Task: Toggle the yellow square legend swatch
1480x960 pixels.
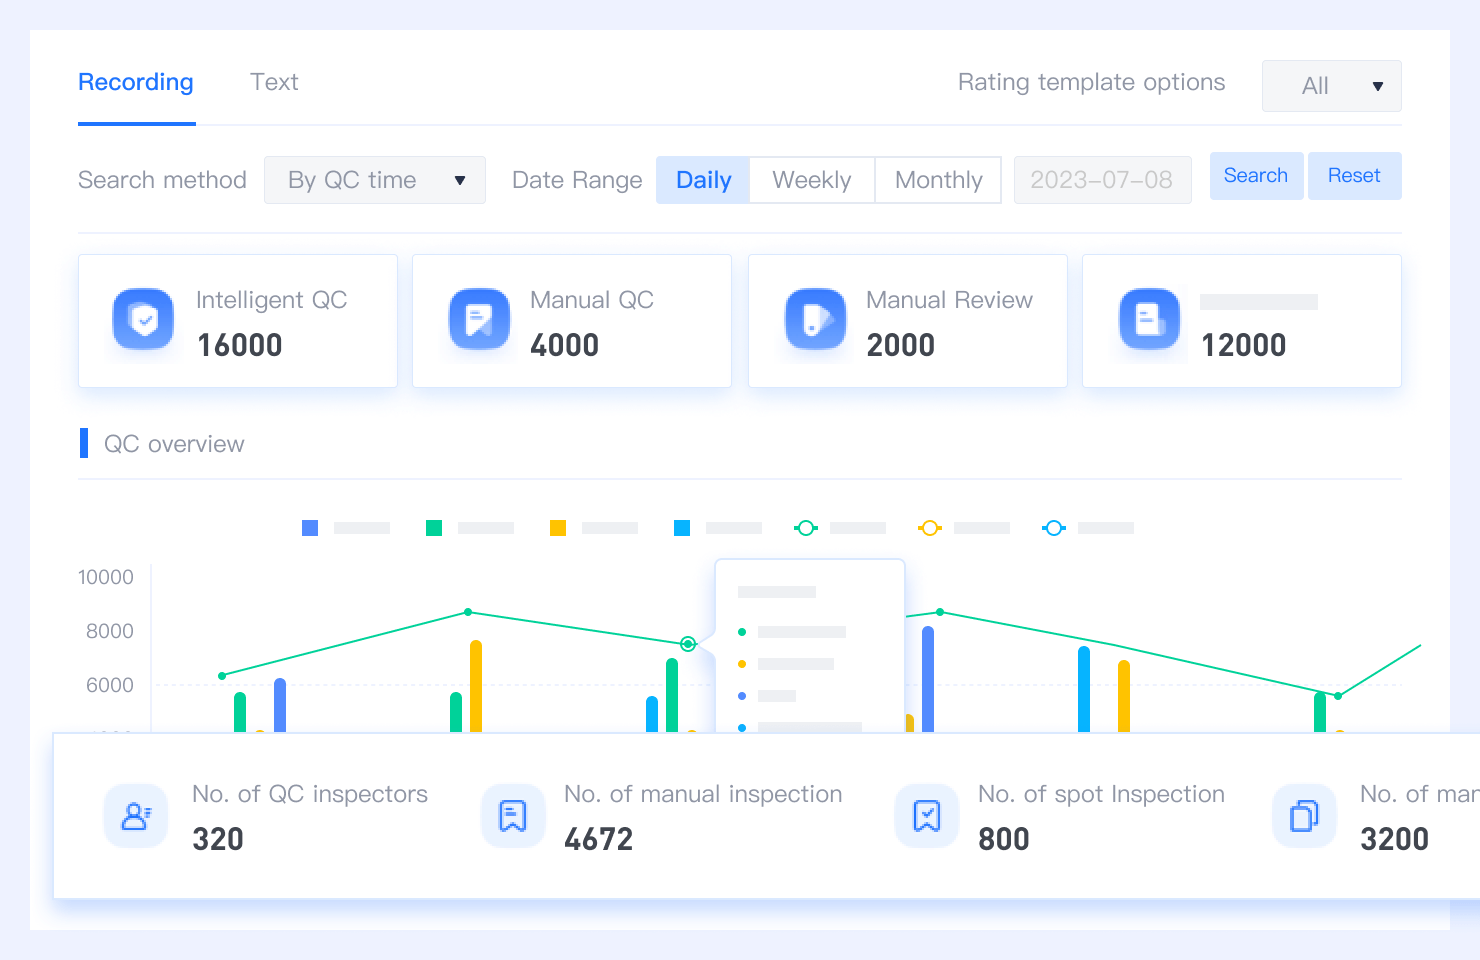Action: point(558,528)
